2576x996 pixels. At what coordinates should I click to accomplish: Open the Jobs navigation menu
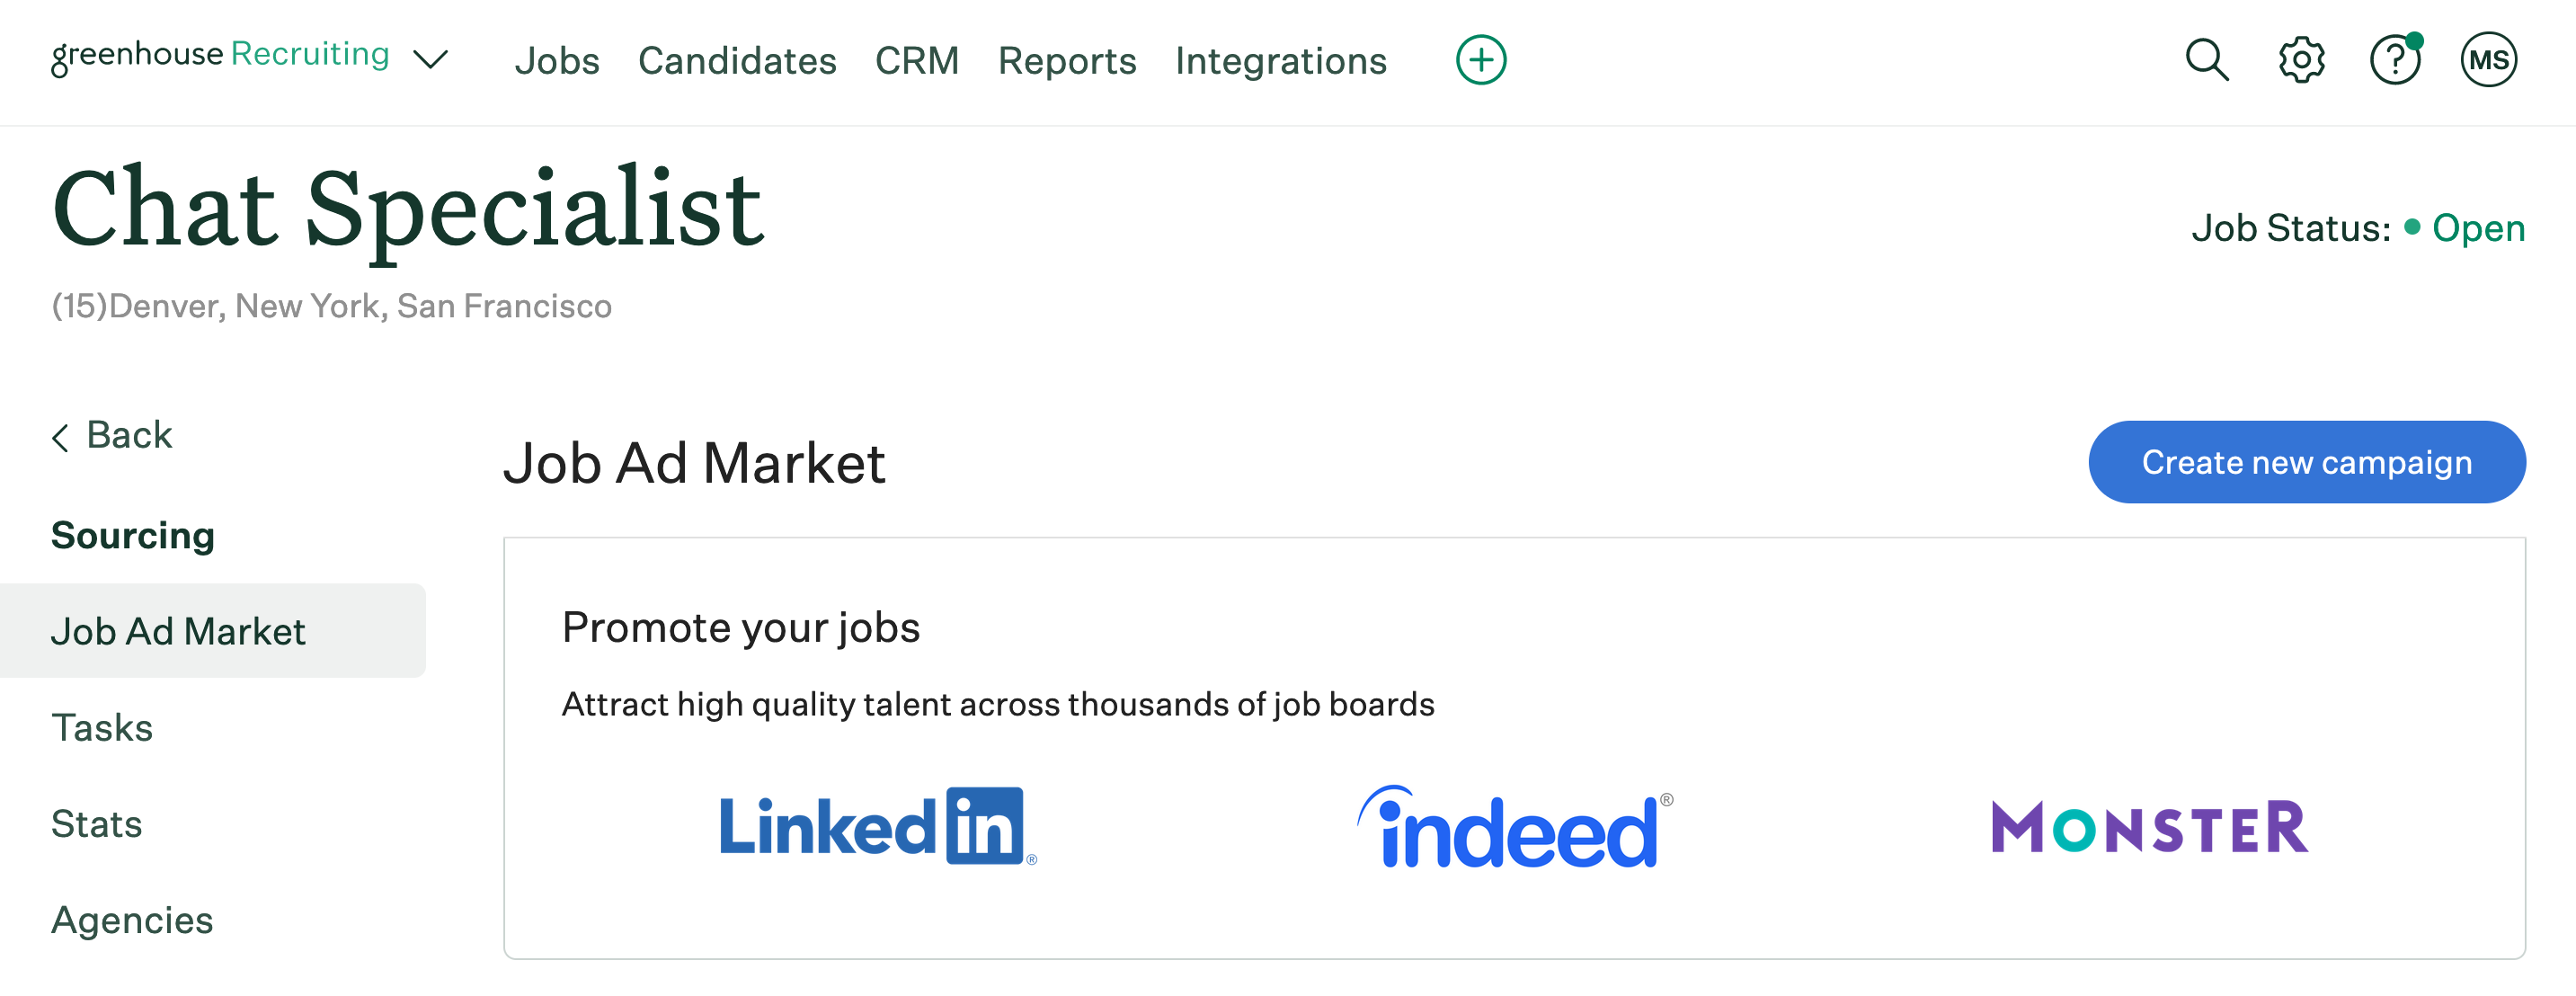(557, 61)
